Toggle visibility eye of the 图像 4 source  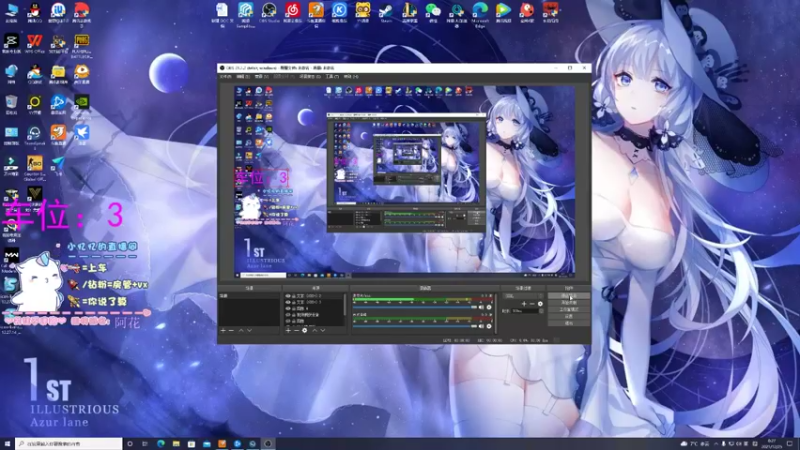click(x=288, y=309)
